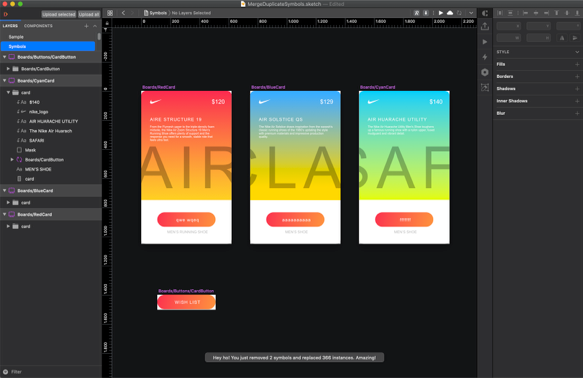Switch to the Components tab
Image resolution: width=583 pixels, height=378 pixels.
coord(38,26)
